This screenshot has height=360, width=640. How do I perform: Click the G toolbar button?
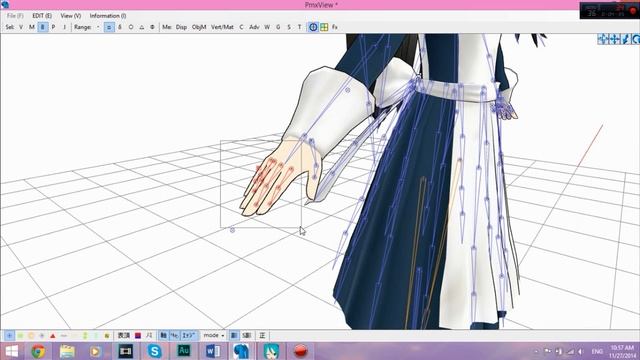click(x=278, y=27)
